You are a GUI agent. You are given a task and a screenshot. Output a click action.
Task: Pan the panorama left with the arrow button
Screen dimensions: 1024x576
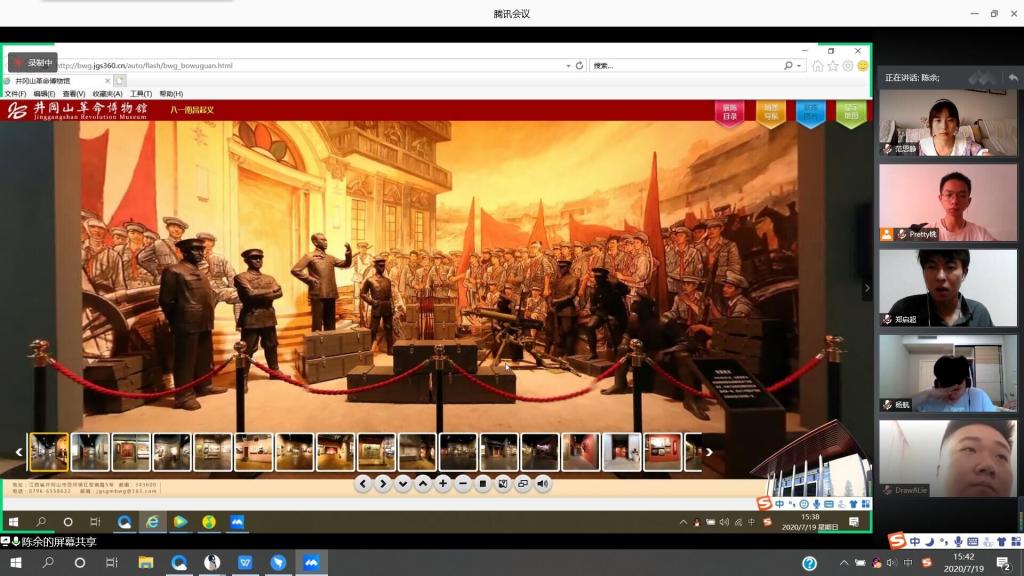(363, 484)
